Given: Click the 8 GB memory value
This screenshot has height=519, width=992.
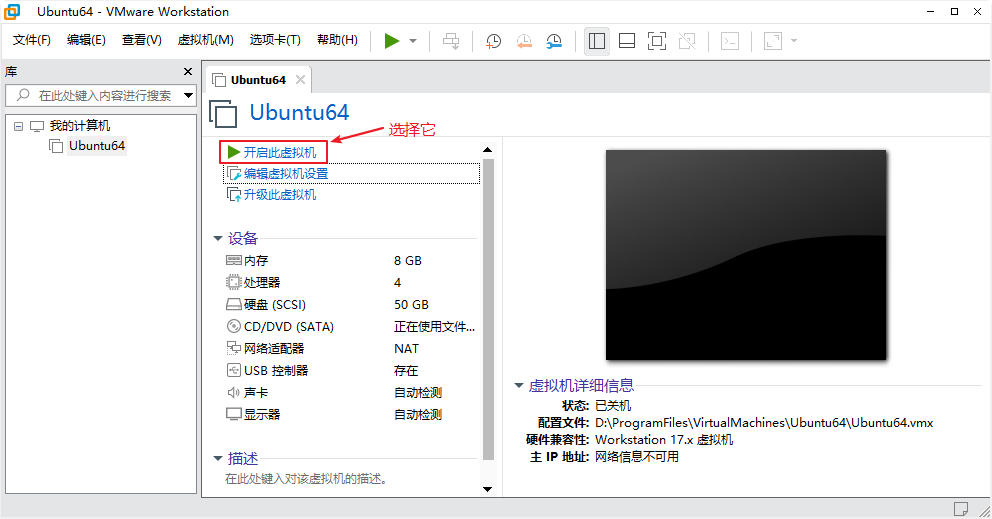Looking at the screenshot, I should pos(407,261).
